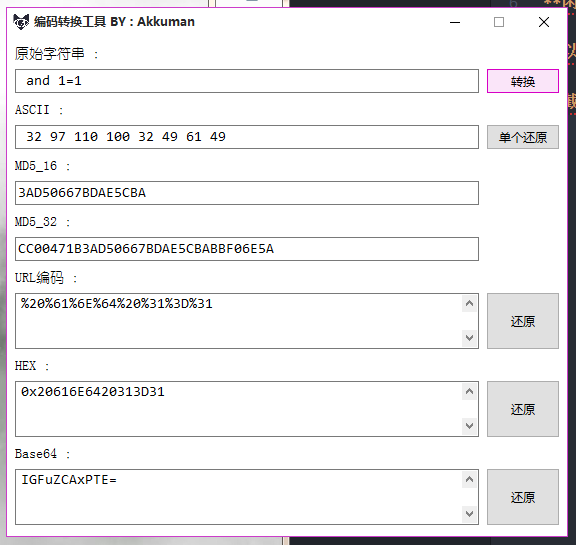
Task: Click down arrow of HEX scrollbar
Action: (469, 426)
